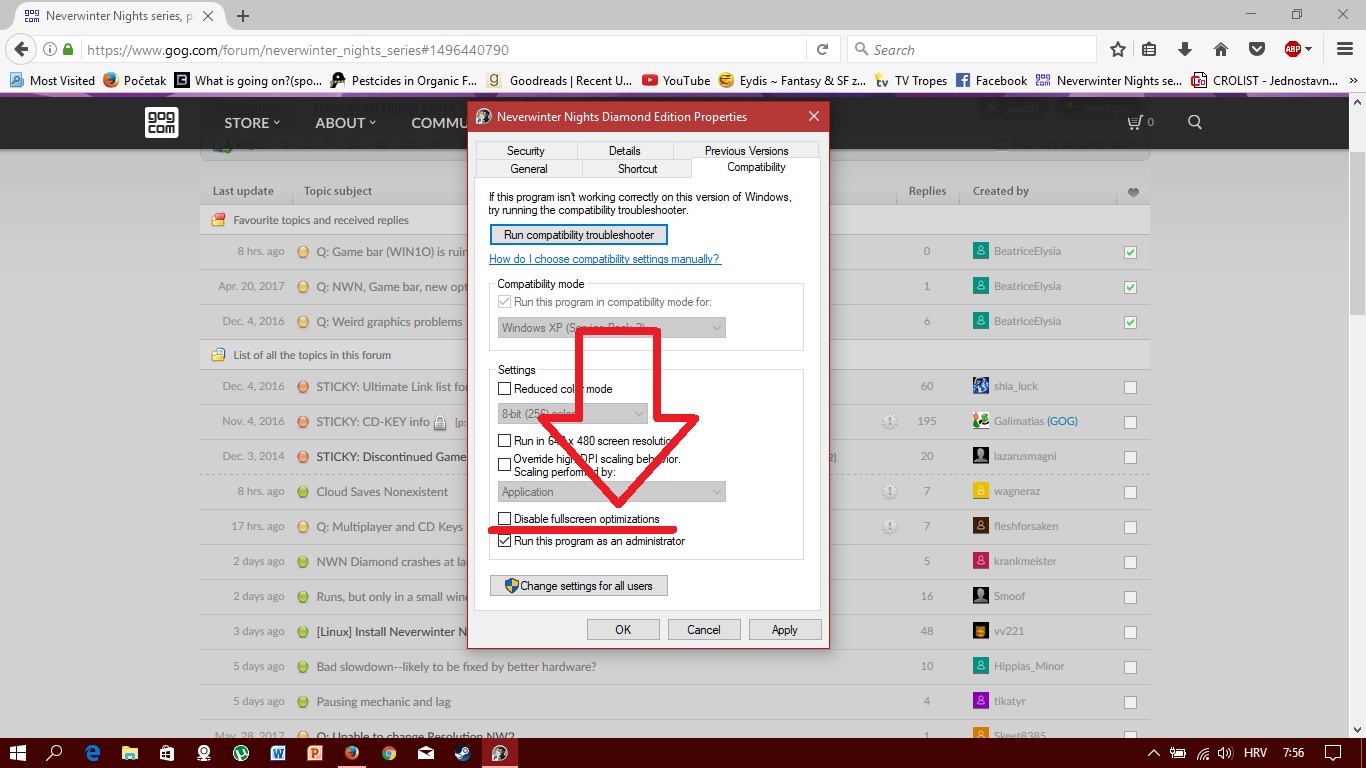Click OK in the Properties dialog
This screenshot has height=768, width=1366.
623,630
